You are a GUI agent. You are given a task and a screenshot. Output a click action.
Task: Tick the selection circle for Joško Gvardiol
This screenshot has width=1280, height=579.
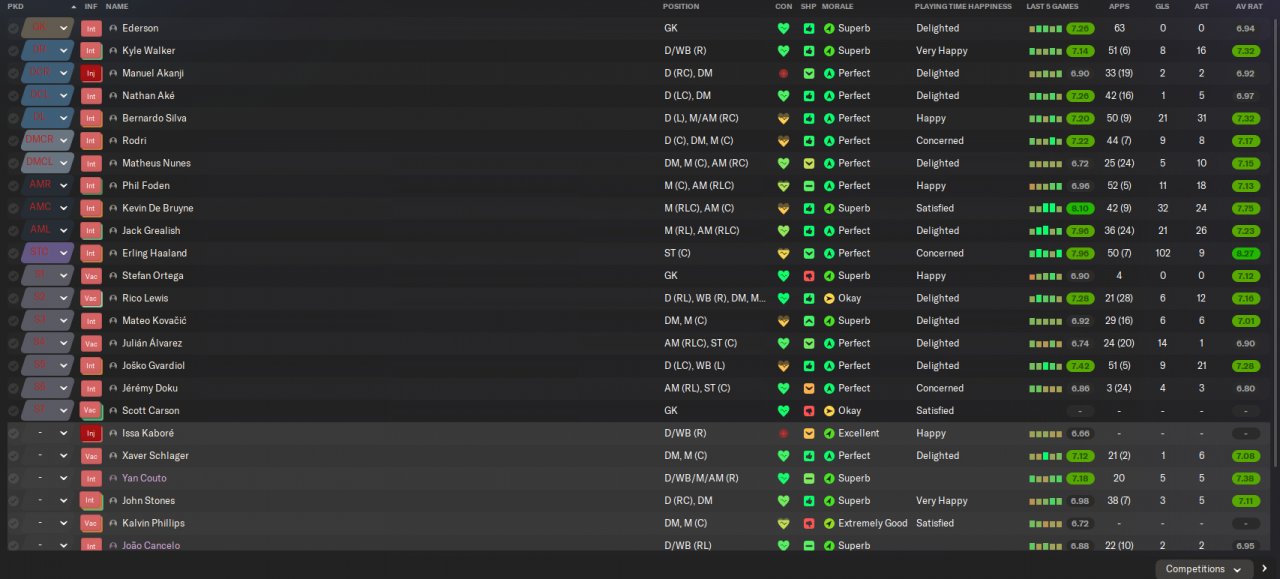pyautogui.click(x=13, y=366)
